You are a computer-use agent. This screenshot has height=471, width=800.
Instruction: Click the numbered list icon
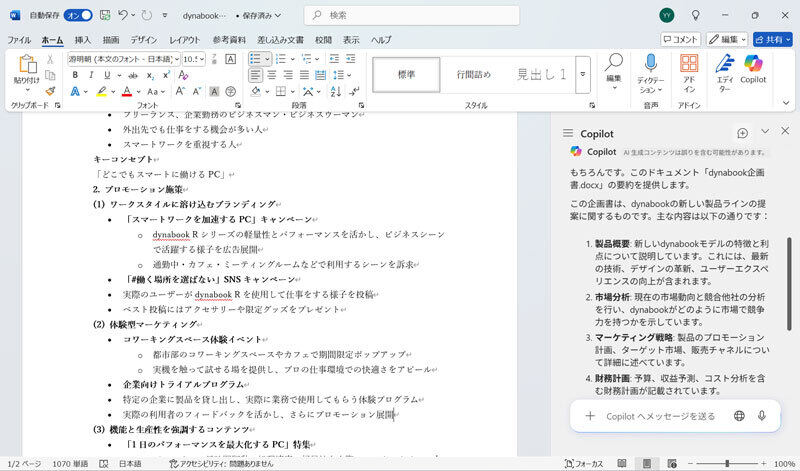(281, 59)
